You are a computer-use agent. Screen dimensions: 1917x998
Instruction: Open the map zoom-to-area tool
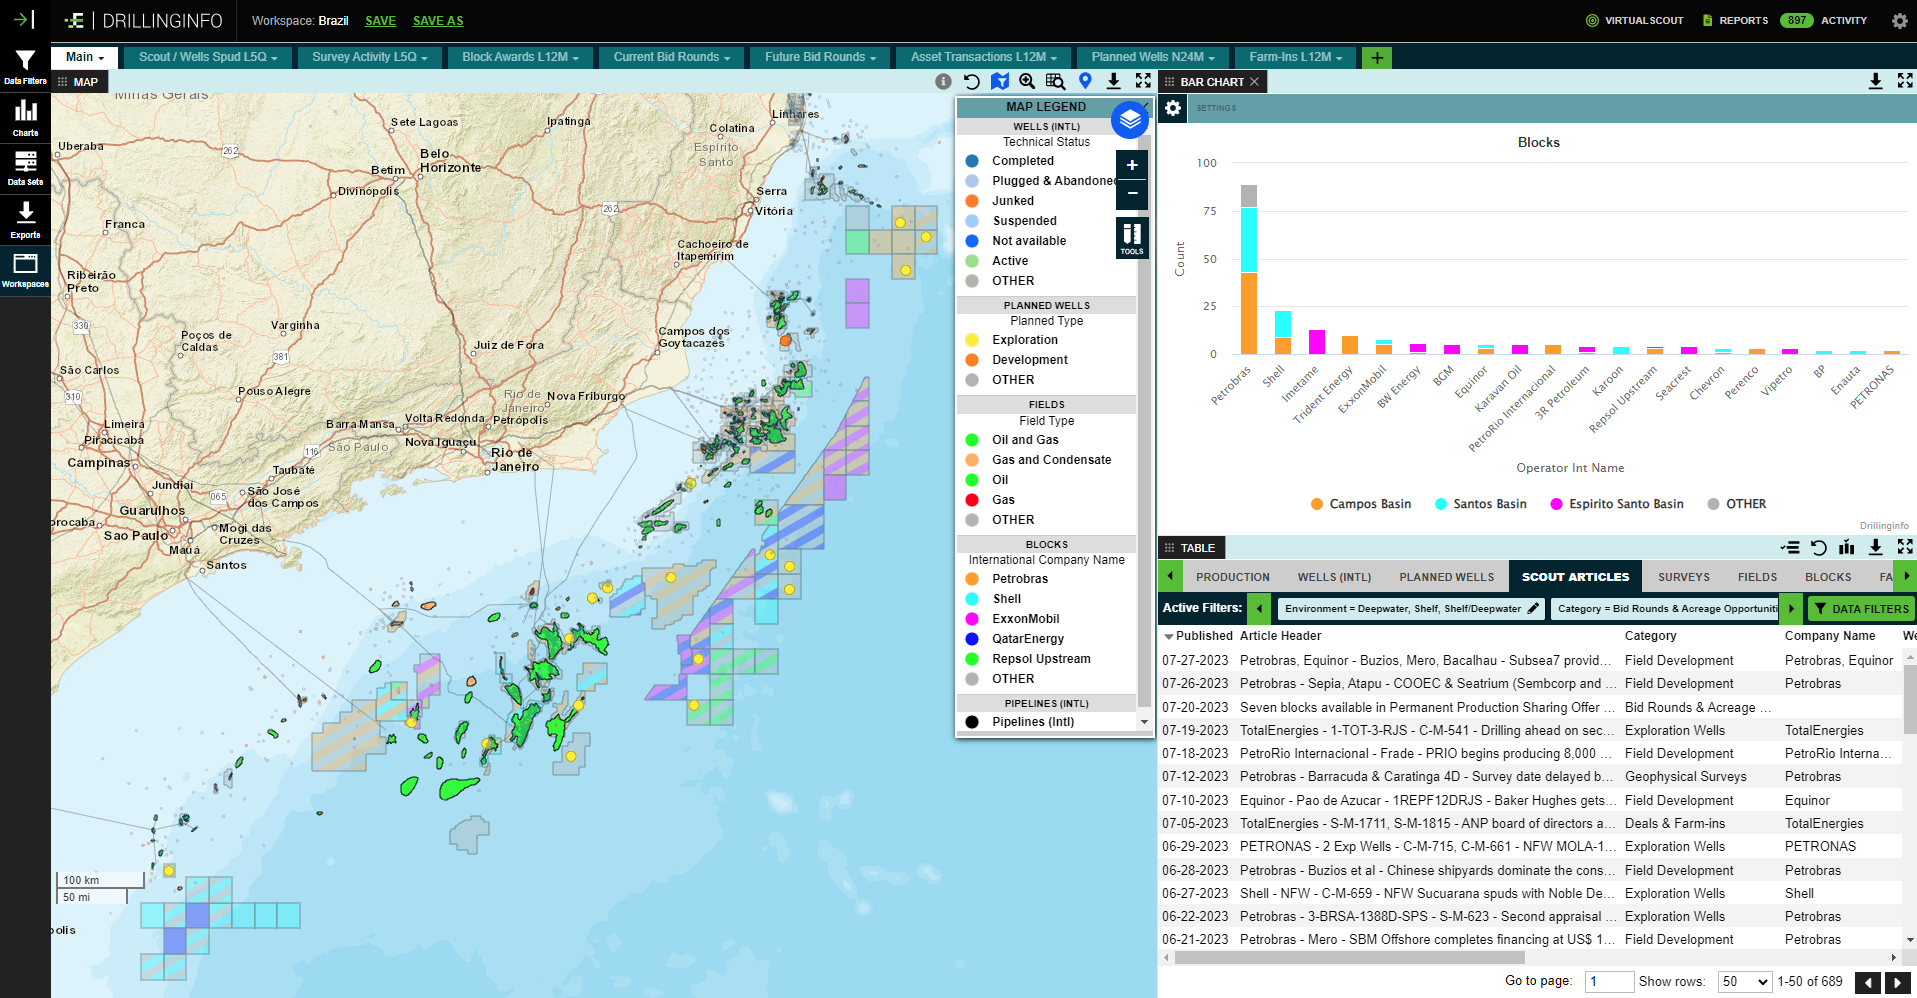click(1026, 81)
